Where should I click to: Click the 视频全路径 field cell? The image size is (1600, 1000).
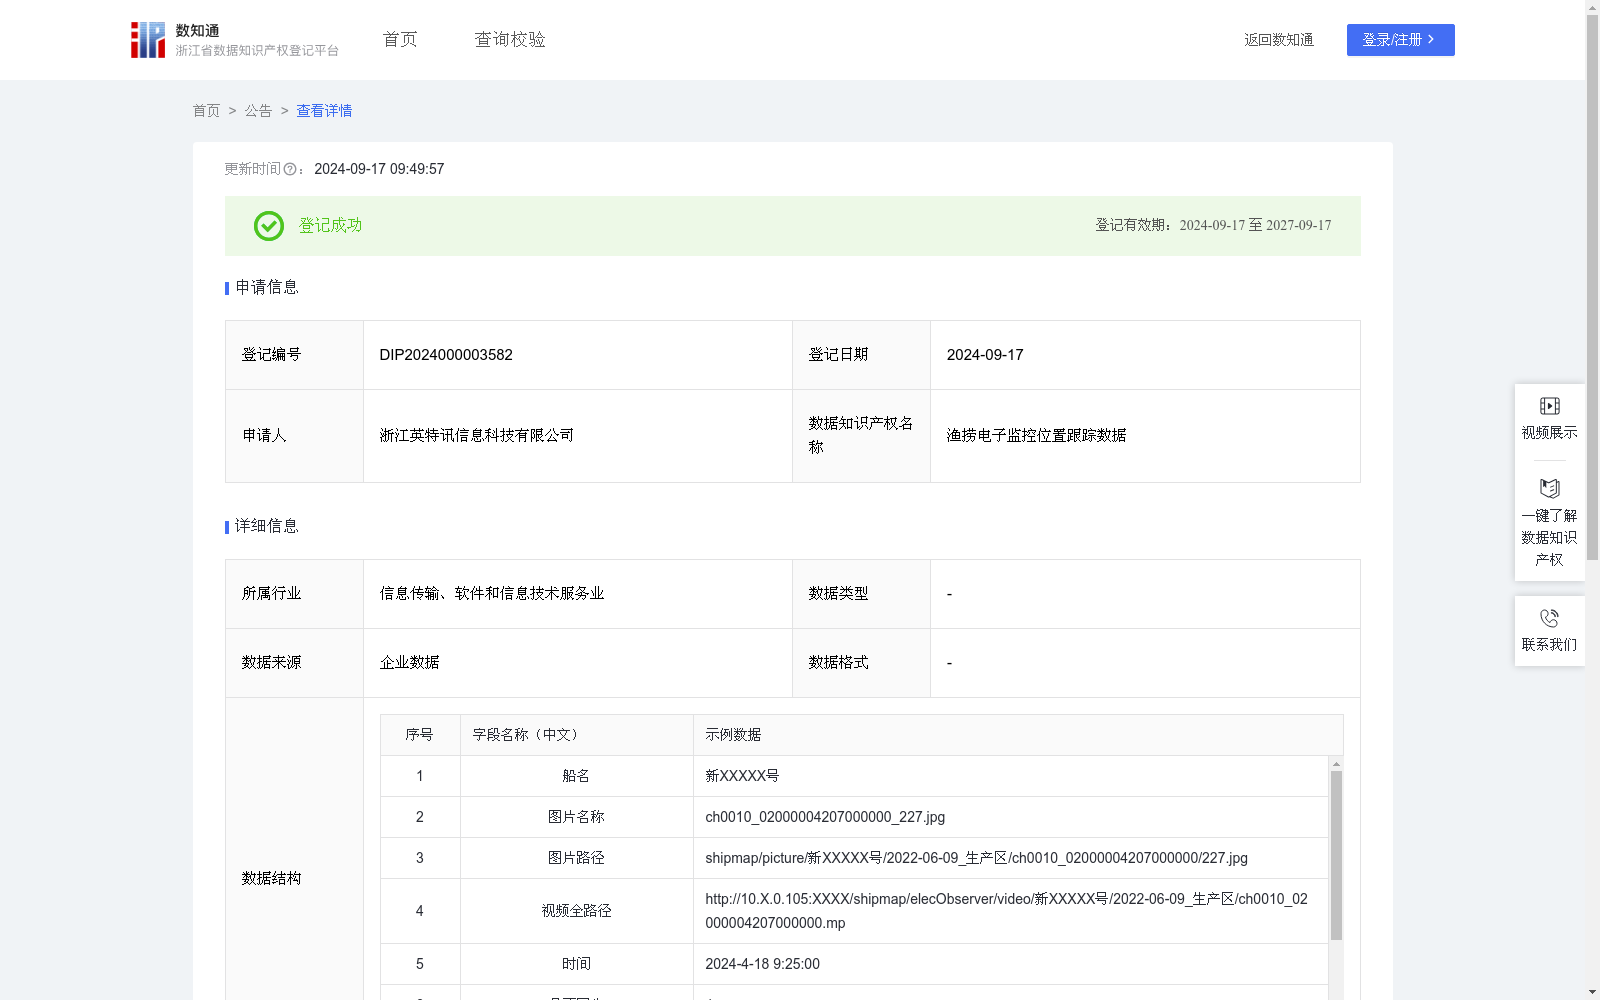(576, 911)
